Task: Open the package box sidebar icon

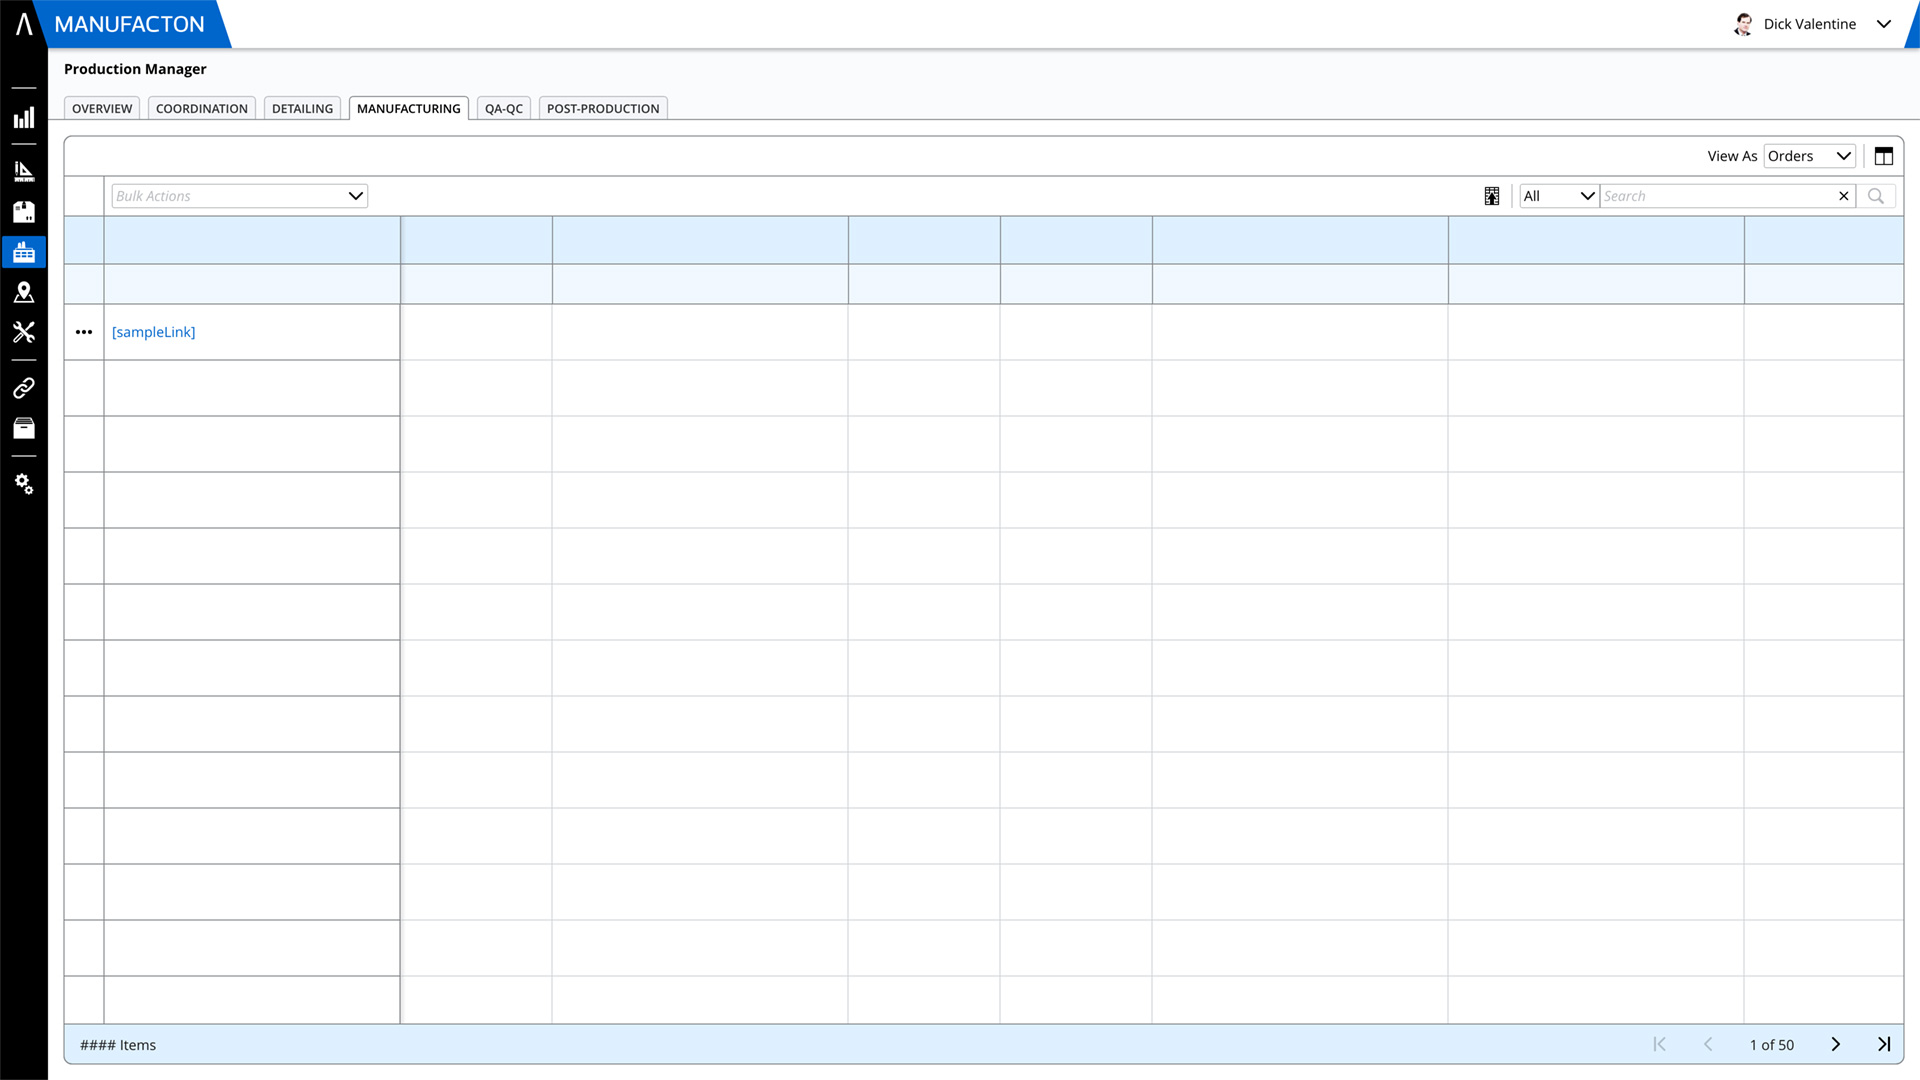Action: tap(24, 211)
